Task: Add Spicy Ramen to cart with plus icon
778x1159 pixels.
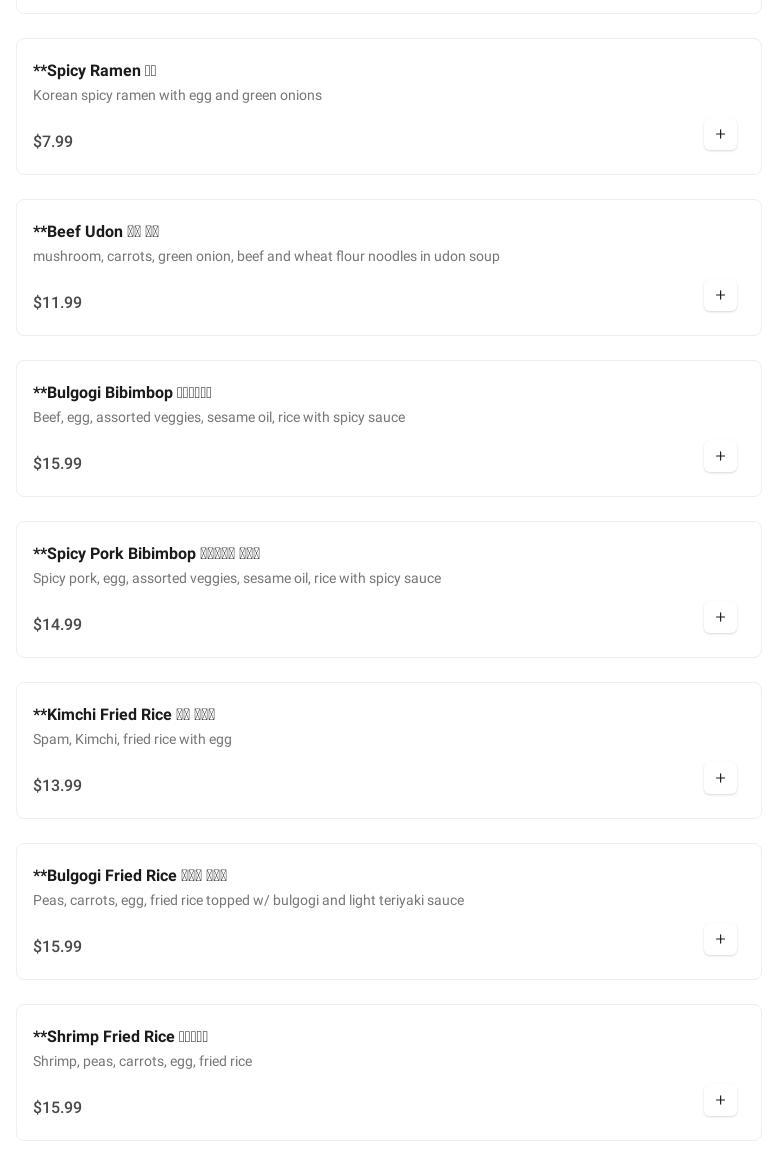Action: (x=720, y=135)
